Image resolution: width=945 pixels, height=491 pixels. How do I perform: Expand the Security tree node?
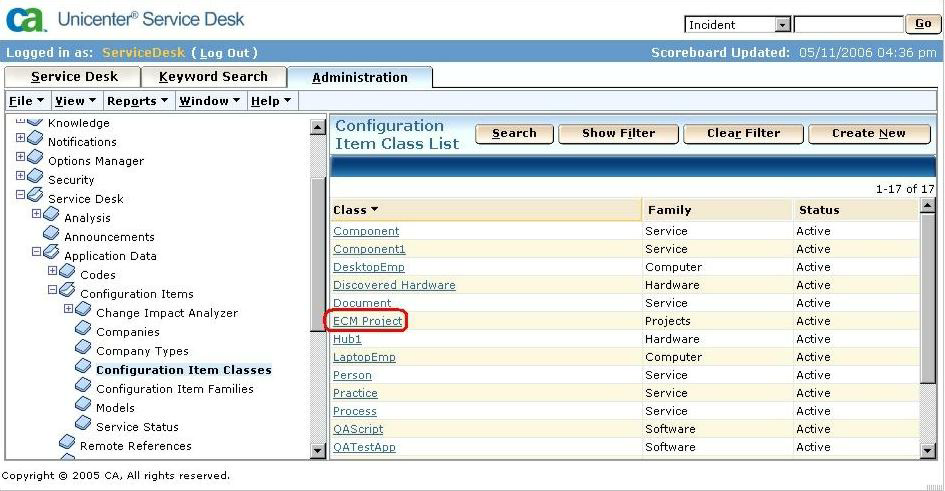20,175
